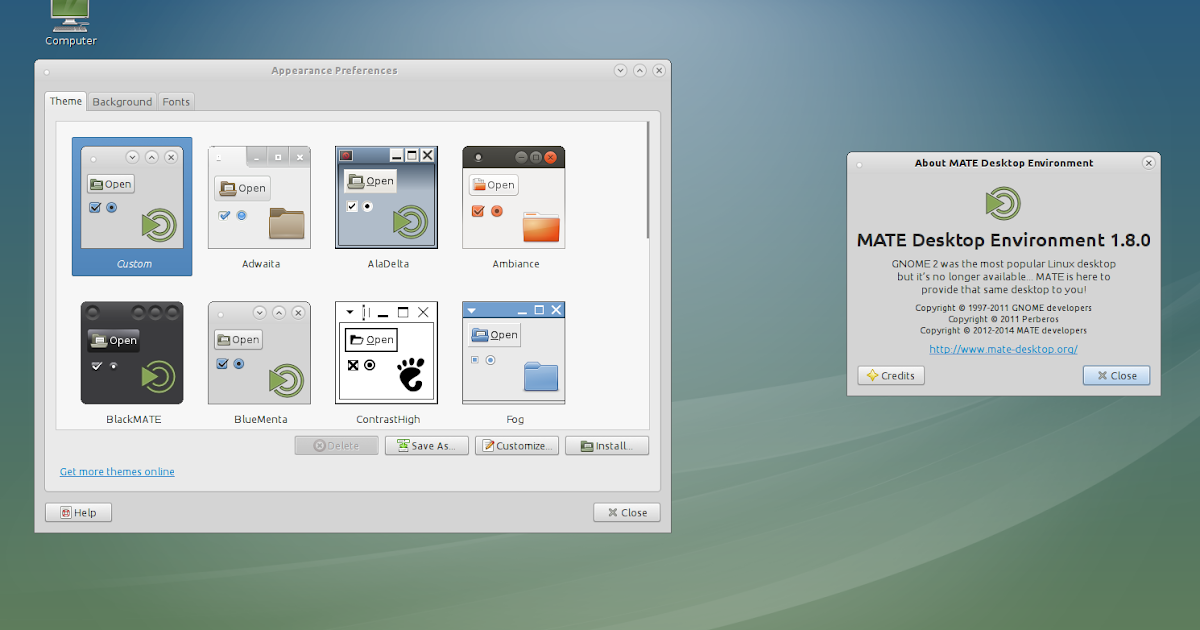
Task: Click the greyed Delete button
Action: [x=337, y=446]
